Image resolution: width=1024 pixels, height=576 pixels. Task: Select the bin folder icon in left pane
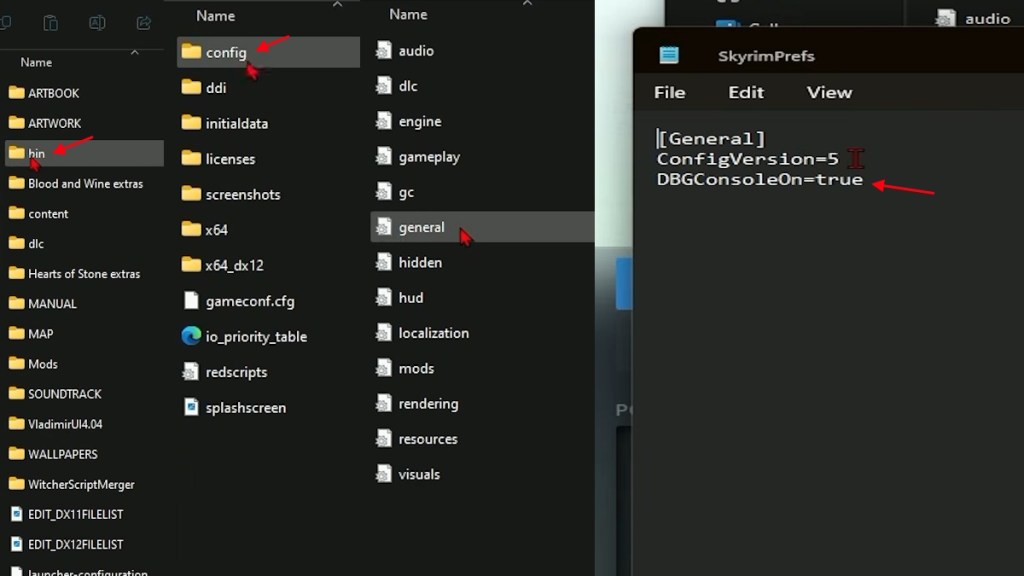(16, 153)
